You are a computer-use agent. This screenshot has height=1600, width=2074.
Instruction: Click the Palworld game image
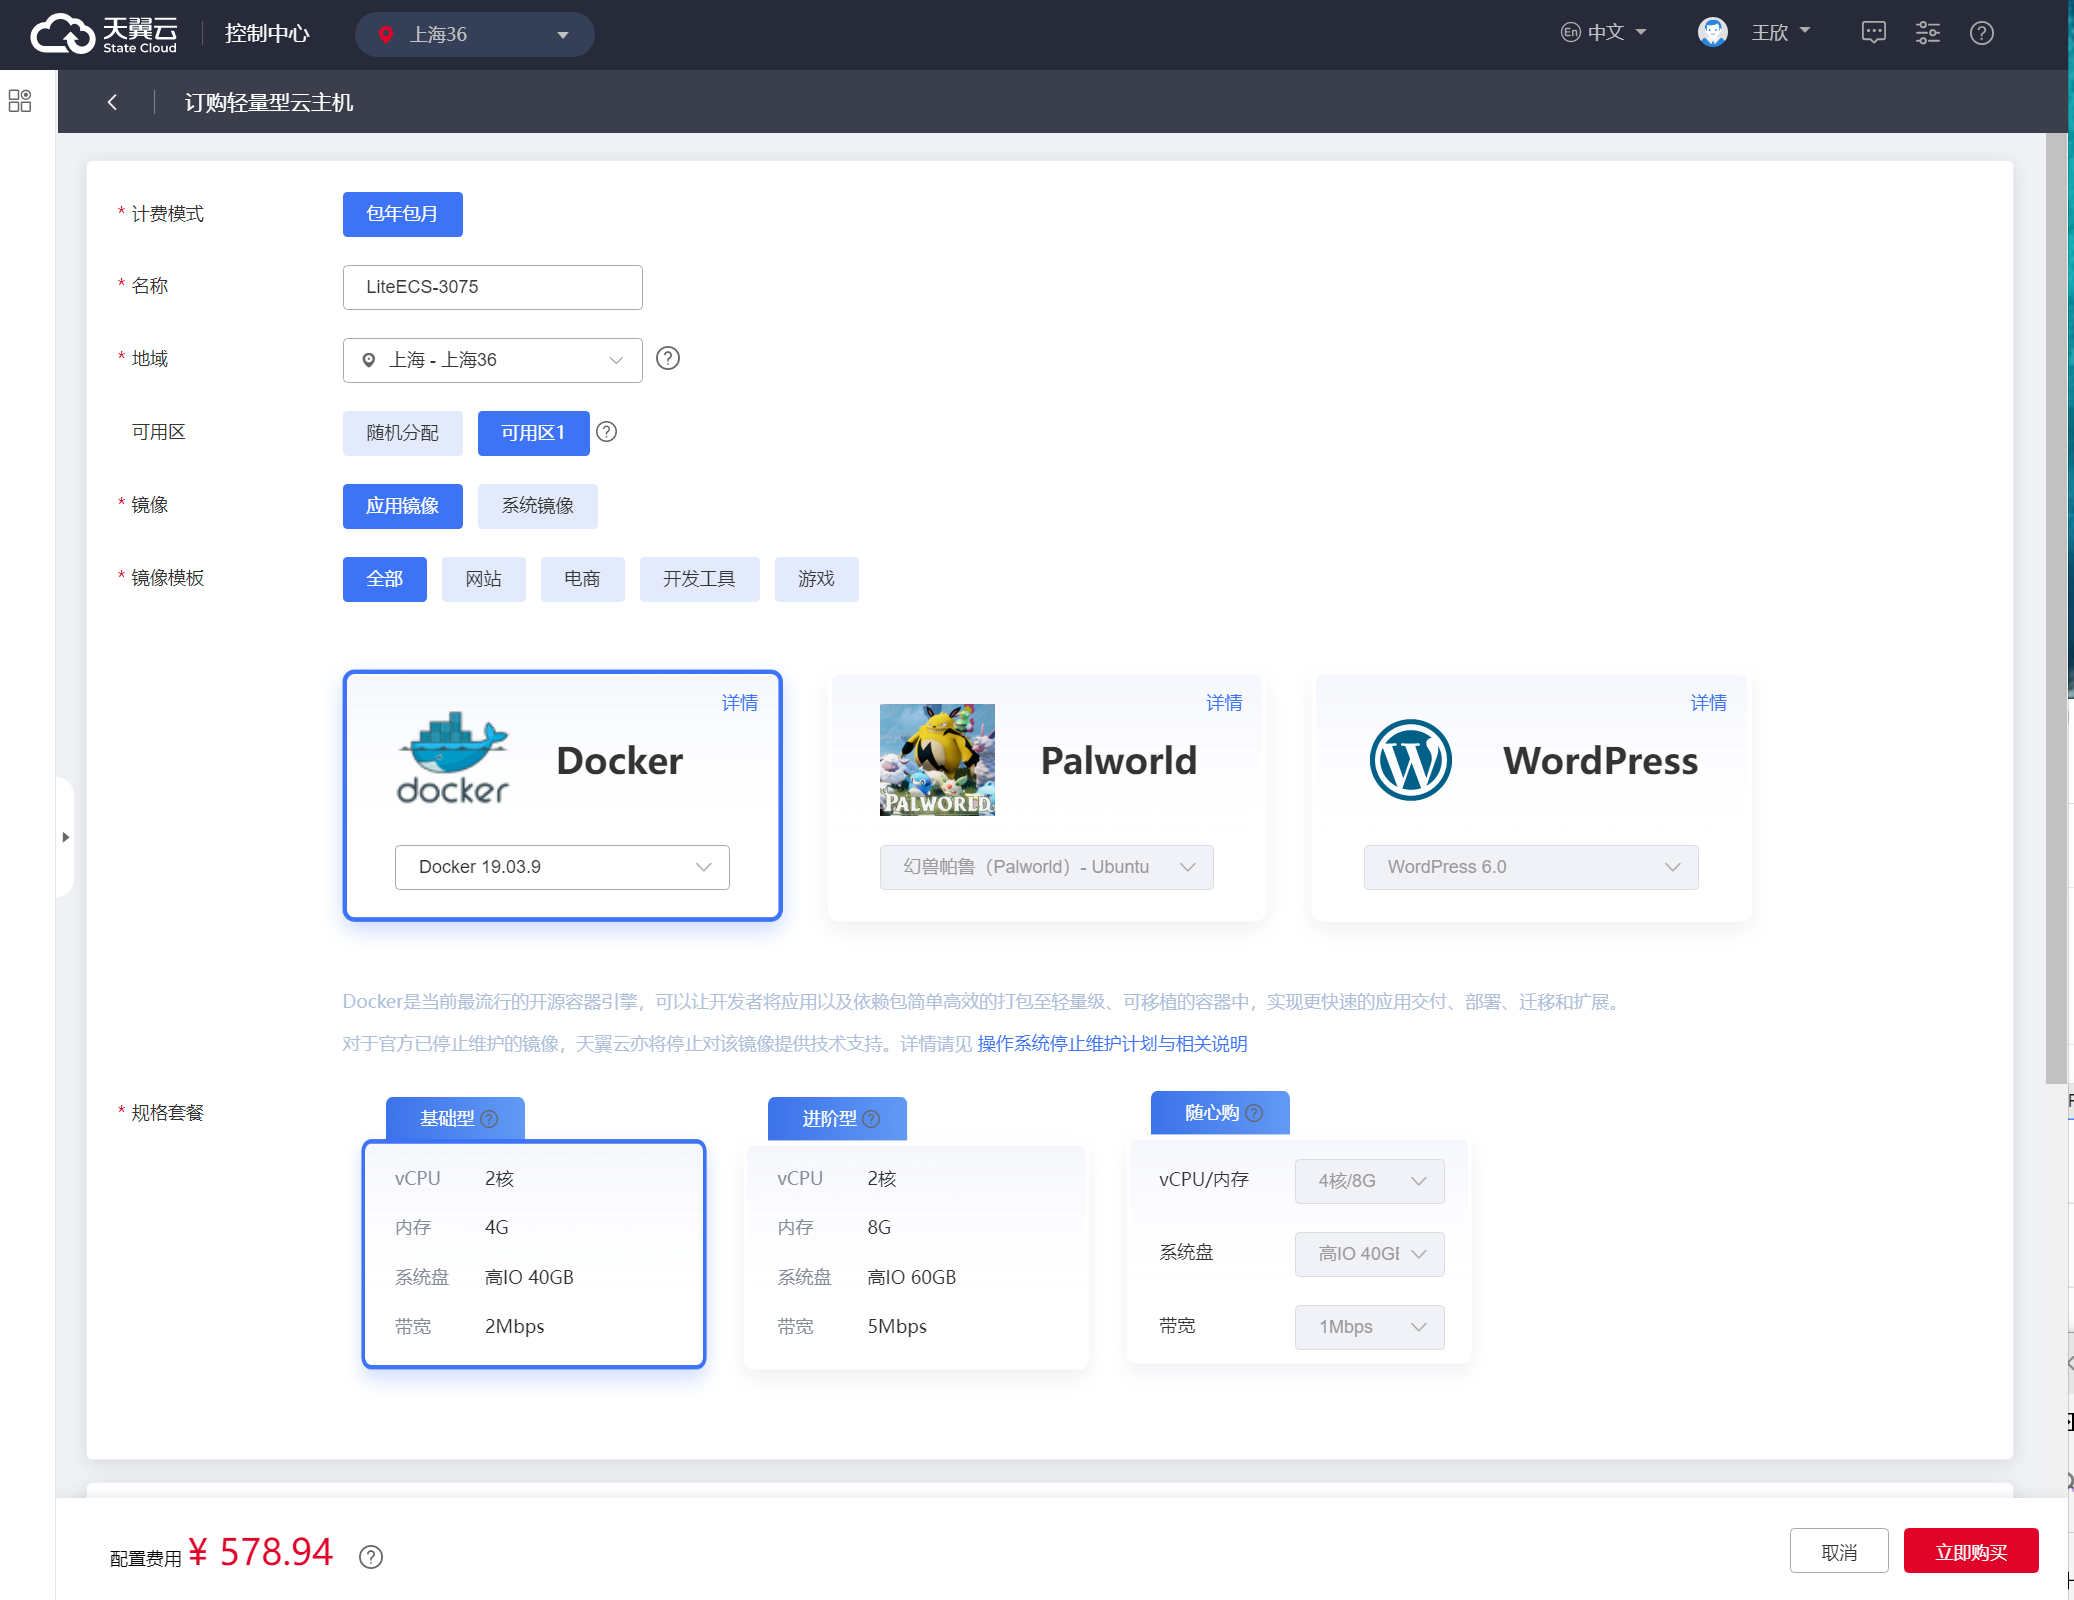point(937,760)
